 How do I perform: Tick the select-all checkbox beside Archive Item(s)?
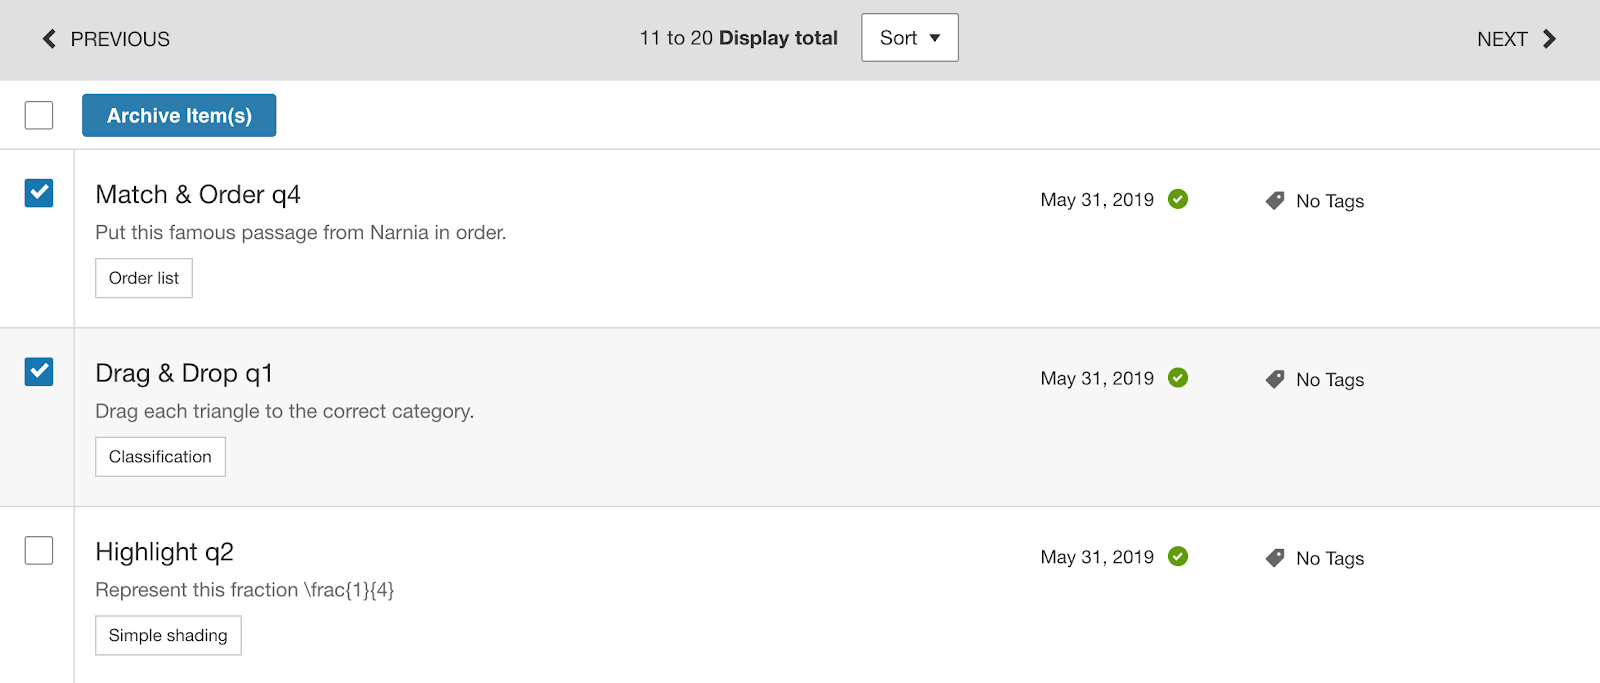click(39, 115)
